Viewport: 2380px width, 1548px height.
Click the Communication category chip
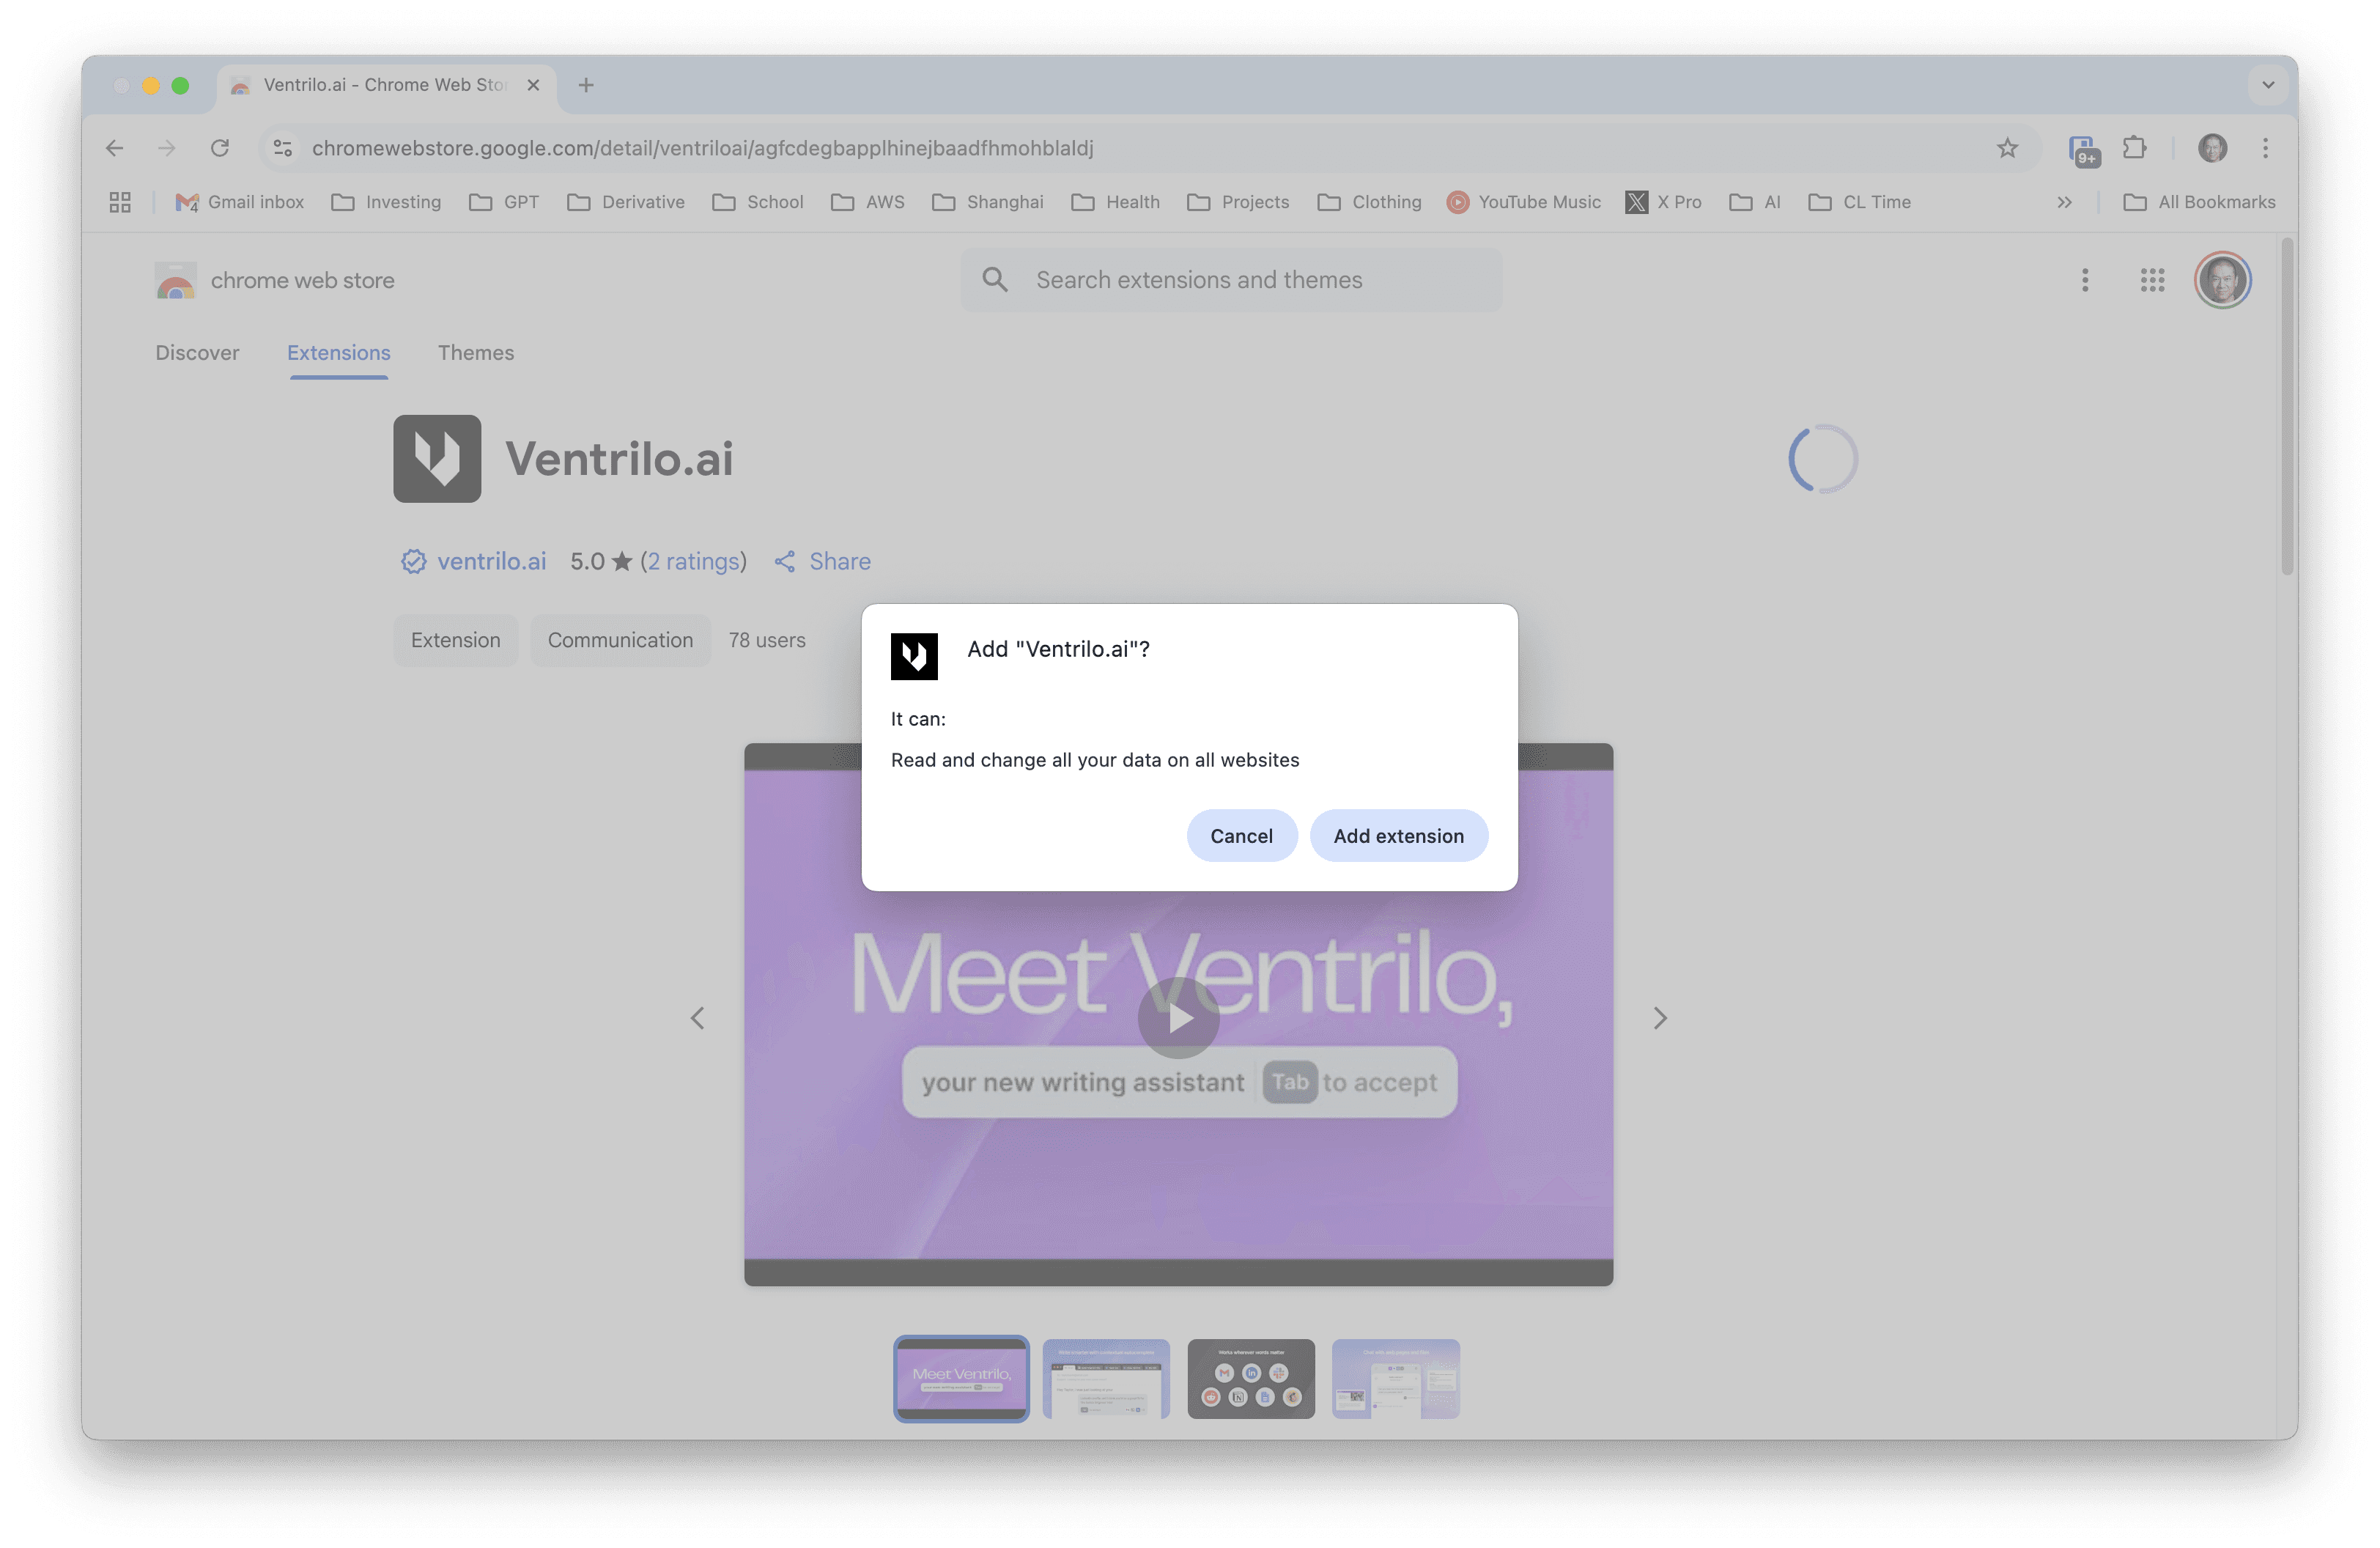[620, 640]
